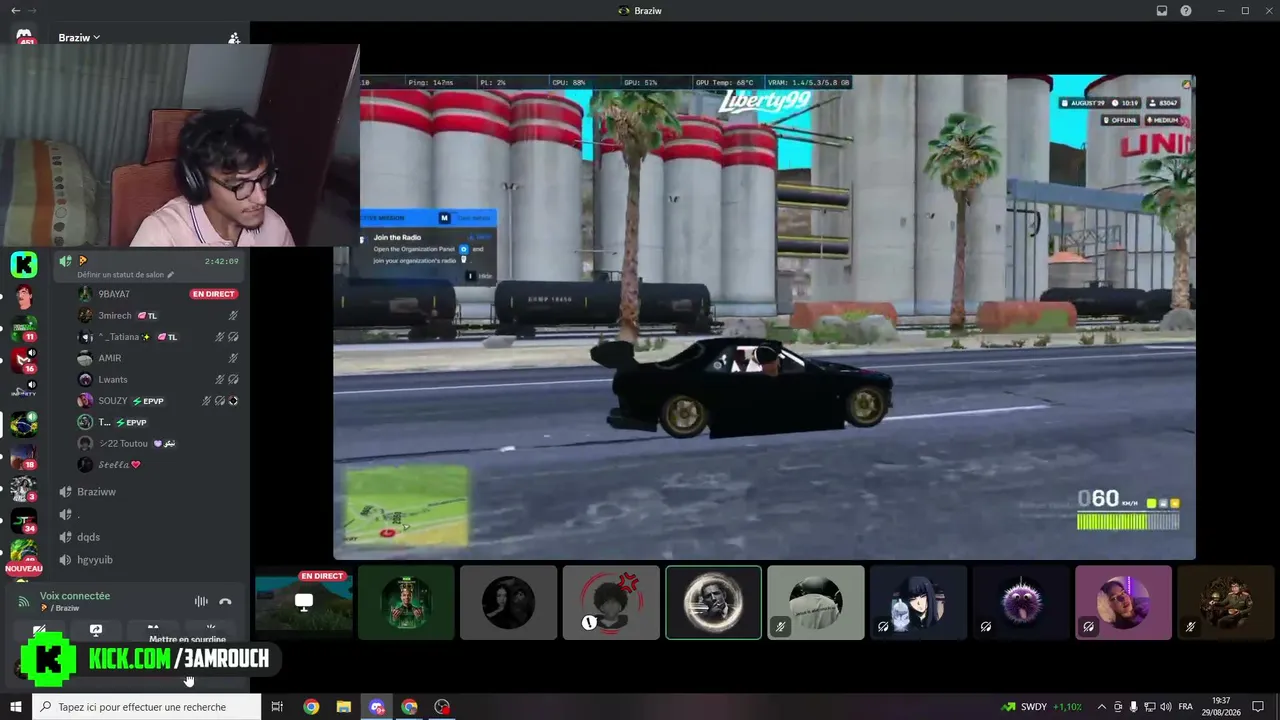The height and width of the screenshot is (720, 1280).
Task: Open the red-haired avatar server icon below Kick
Action: 24,296
